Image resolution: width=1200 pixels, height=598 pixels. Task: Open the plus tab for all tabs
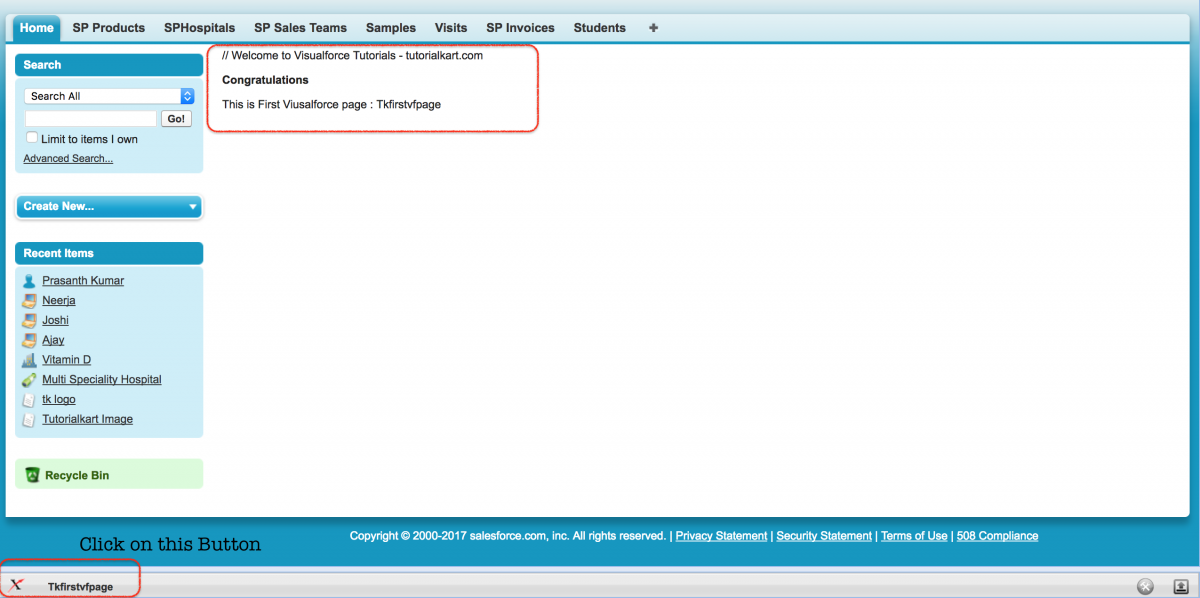coord(653,28)
